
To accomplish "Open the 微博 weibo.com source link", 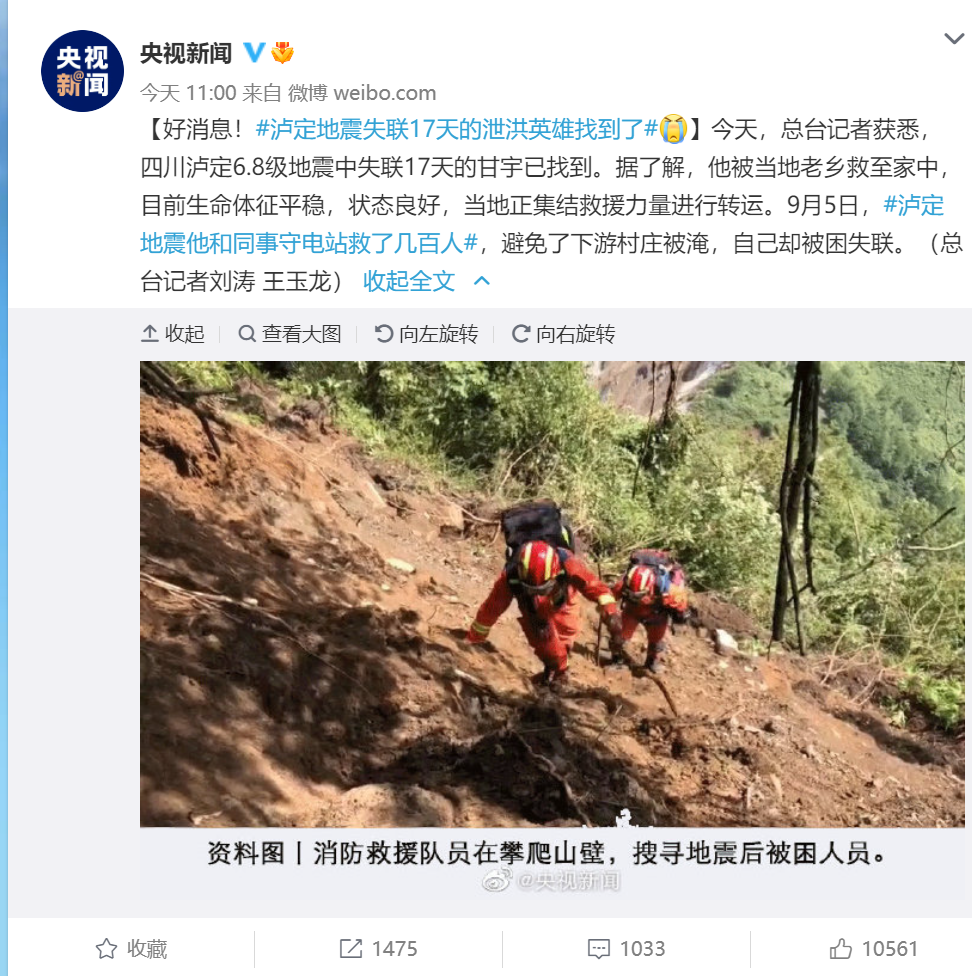I will 362,93.
